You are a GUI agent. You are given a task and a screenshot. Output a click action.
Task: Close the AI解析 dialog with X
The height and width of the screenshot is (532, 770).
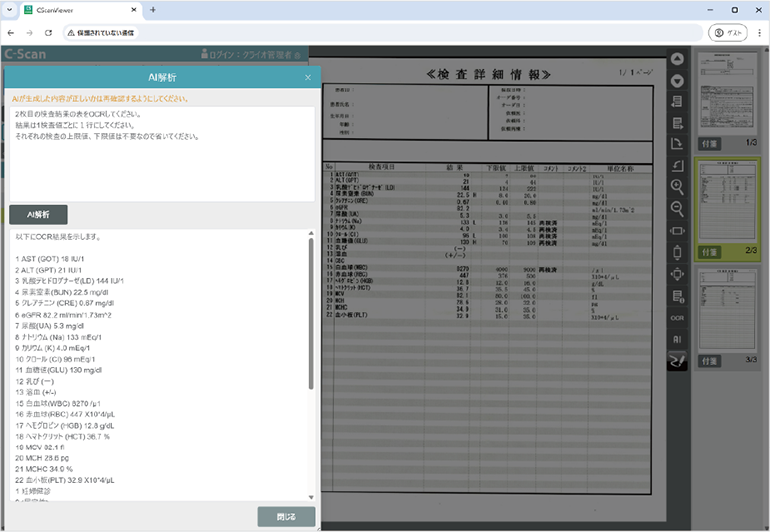308,77
